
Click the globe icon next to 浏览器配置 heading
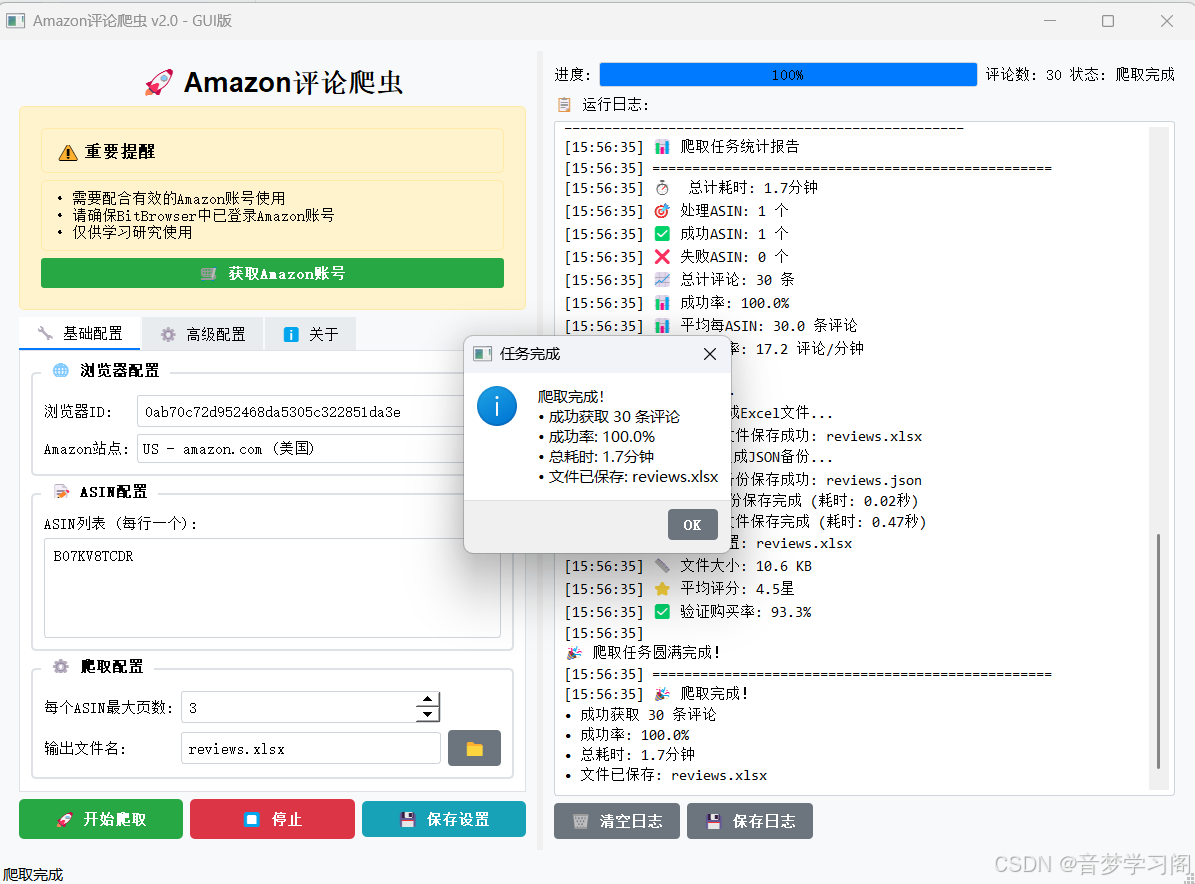tap(59, 371)
